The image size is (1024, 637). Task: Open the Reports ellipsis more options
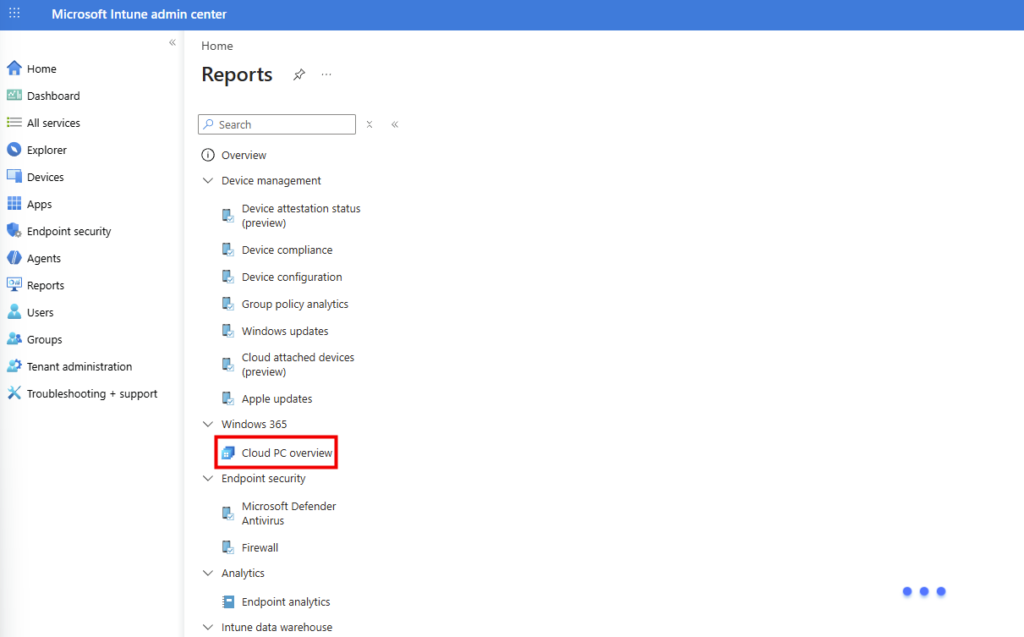(326, 75)
